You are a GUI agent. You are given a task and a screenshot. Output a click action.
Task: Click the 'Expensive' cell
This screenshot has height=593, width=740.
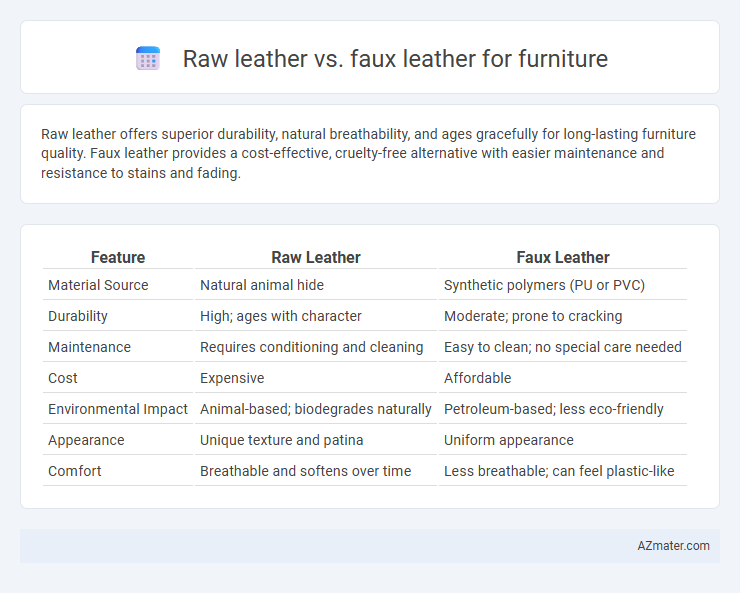point(232,378)
